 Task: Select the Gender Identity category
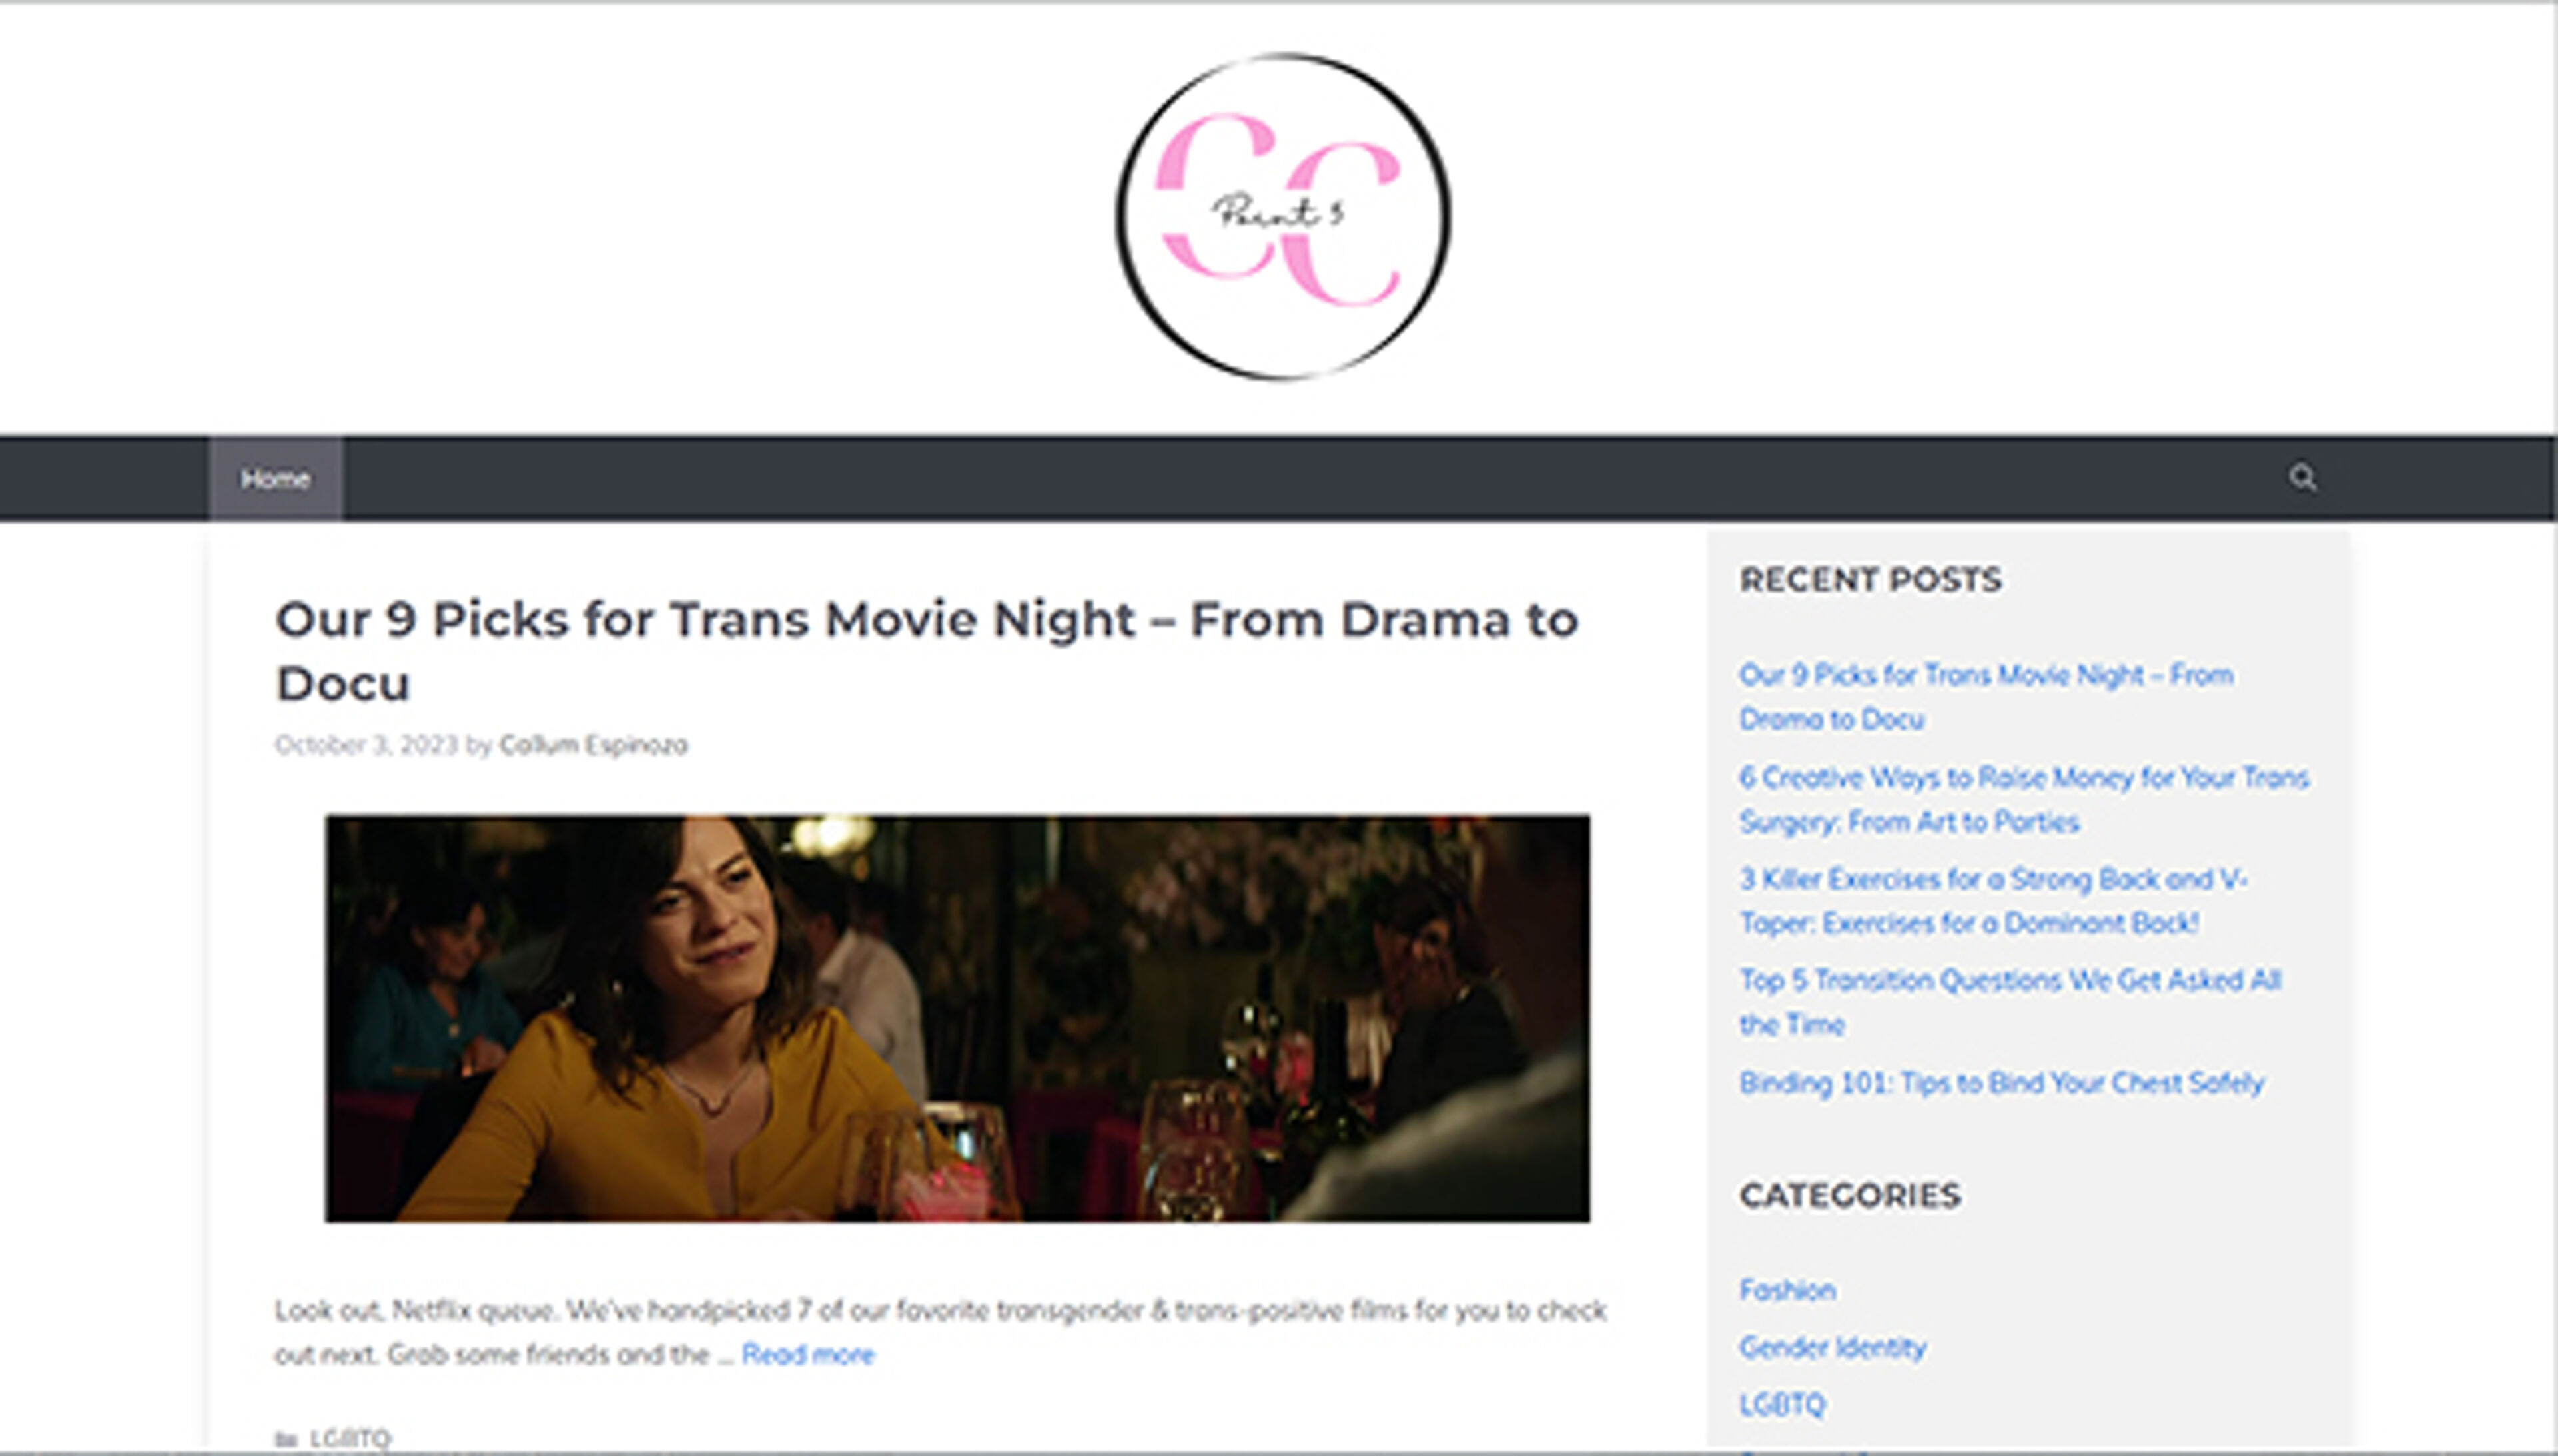(1832, 1347)
